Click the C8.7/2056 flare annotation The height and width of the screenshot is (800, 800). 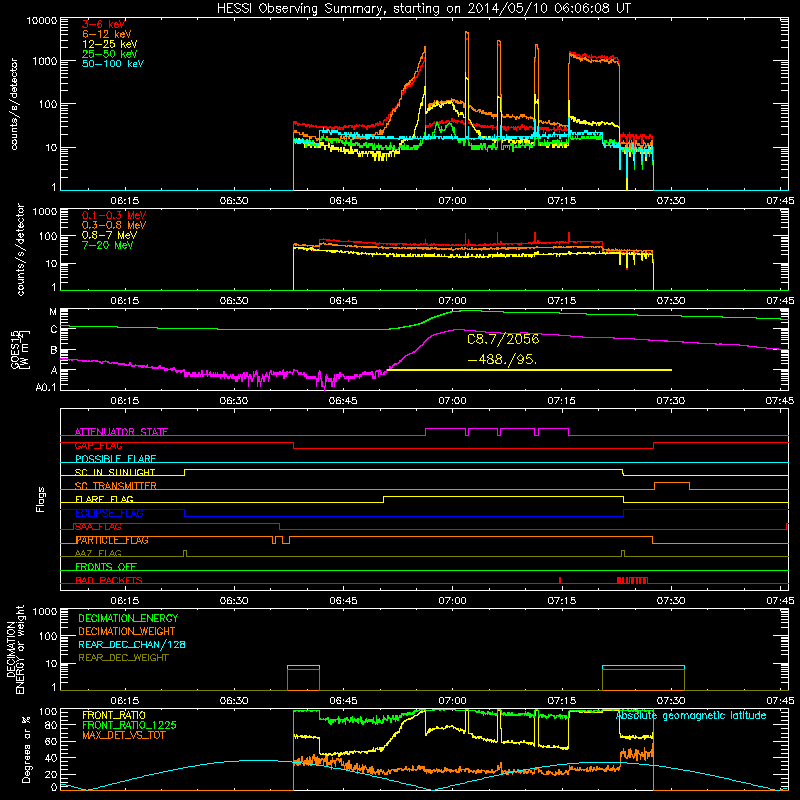point(503,339)
